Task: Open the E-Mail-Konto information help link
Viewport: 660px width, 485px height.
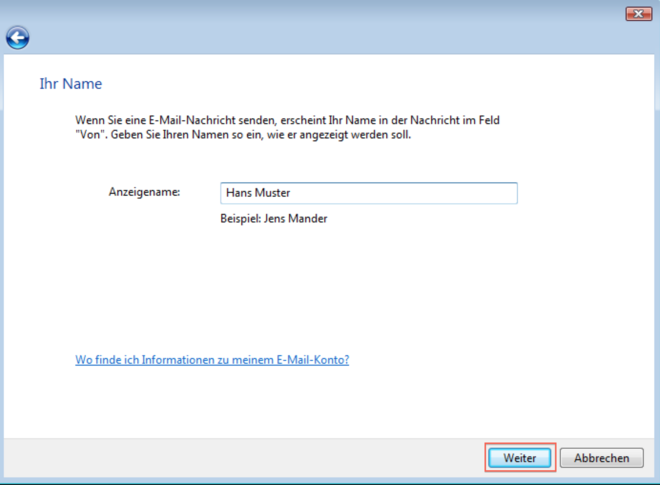Action: tap(212, 360)
